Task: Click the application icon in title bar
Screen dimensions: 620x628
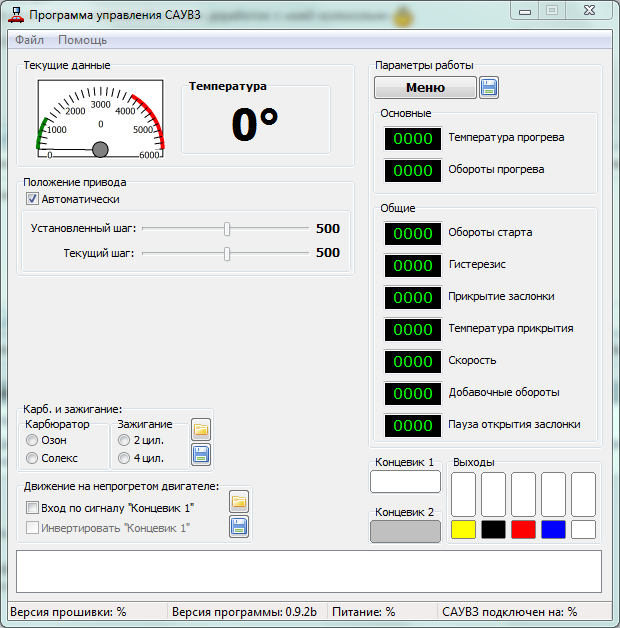Action: pos(16,15)
